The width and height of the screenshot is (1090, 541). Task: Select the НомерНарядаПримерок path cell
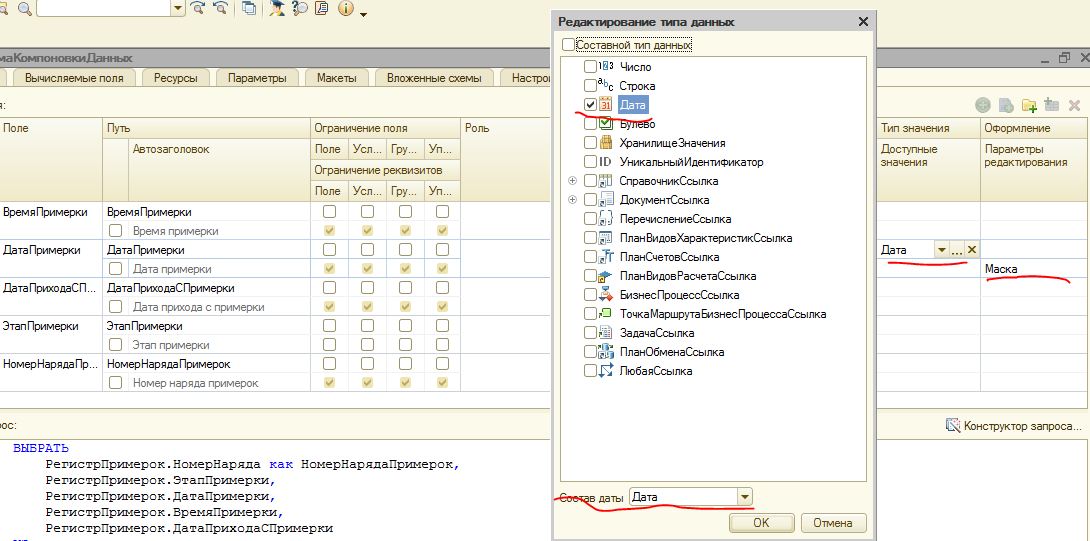tap(206, 364)
